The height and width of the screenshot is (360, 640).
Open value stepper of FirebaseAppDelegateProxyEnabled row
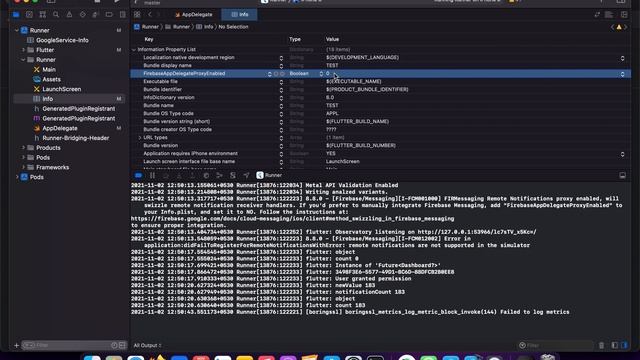click(x=622, y=74)
